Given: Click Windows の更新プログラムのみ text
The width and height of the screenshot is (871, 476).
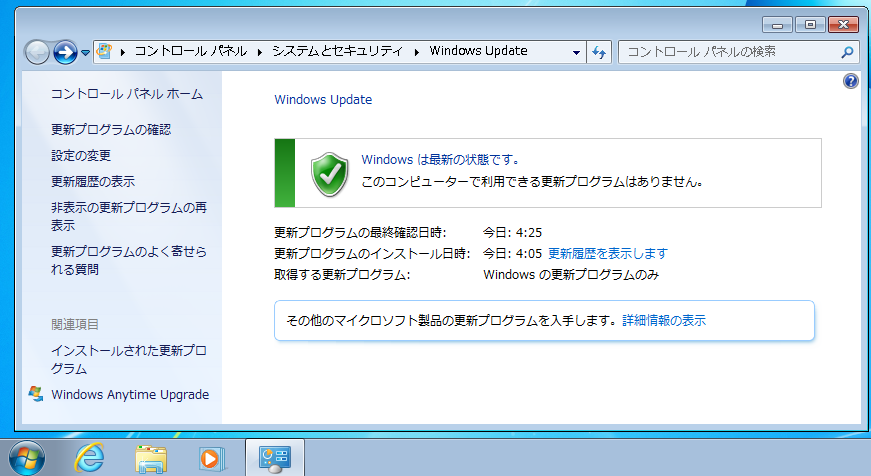Looking at the screenshot, I should (571, 274).
